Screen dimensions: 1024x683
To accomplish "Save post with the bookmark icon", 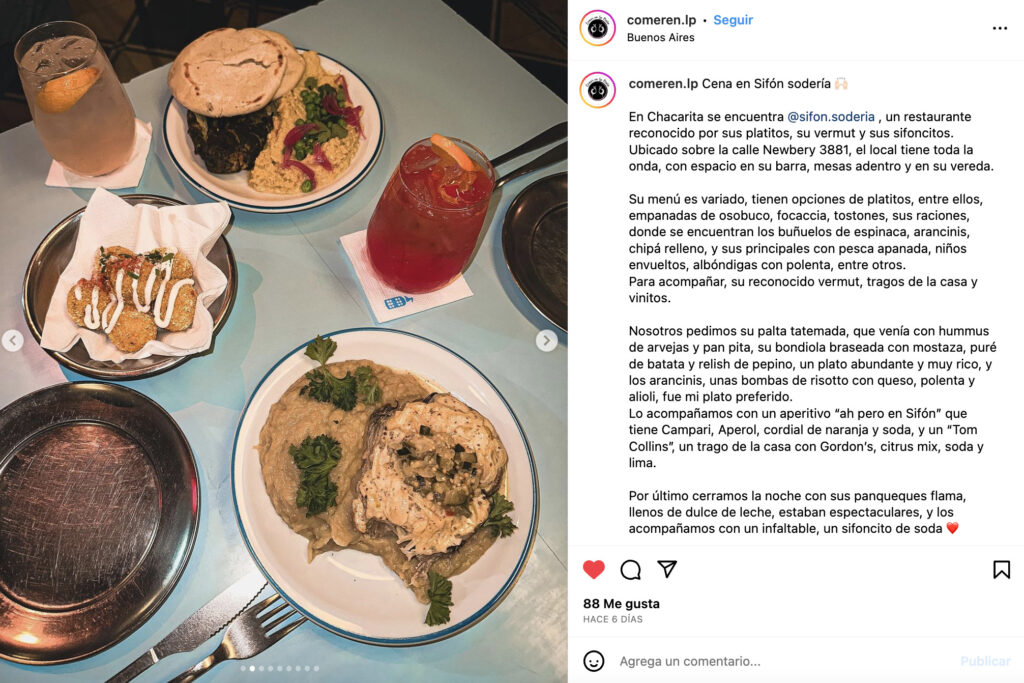I will [1001, 569].
